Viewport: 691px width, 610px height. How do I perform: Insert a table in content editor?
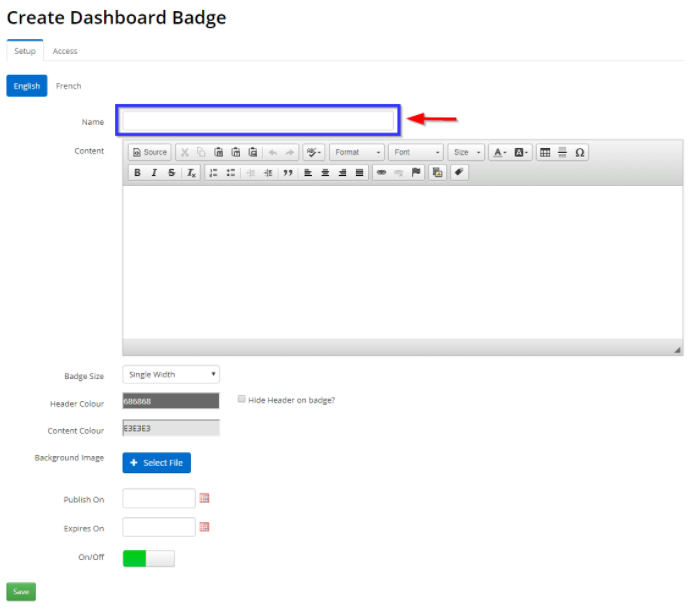(545, 152)
